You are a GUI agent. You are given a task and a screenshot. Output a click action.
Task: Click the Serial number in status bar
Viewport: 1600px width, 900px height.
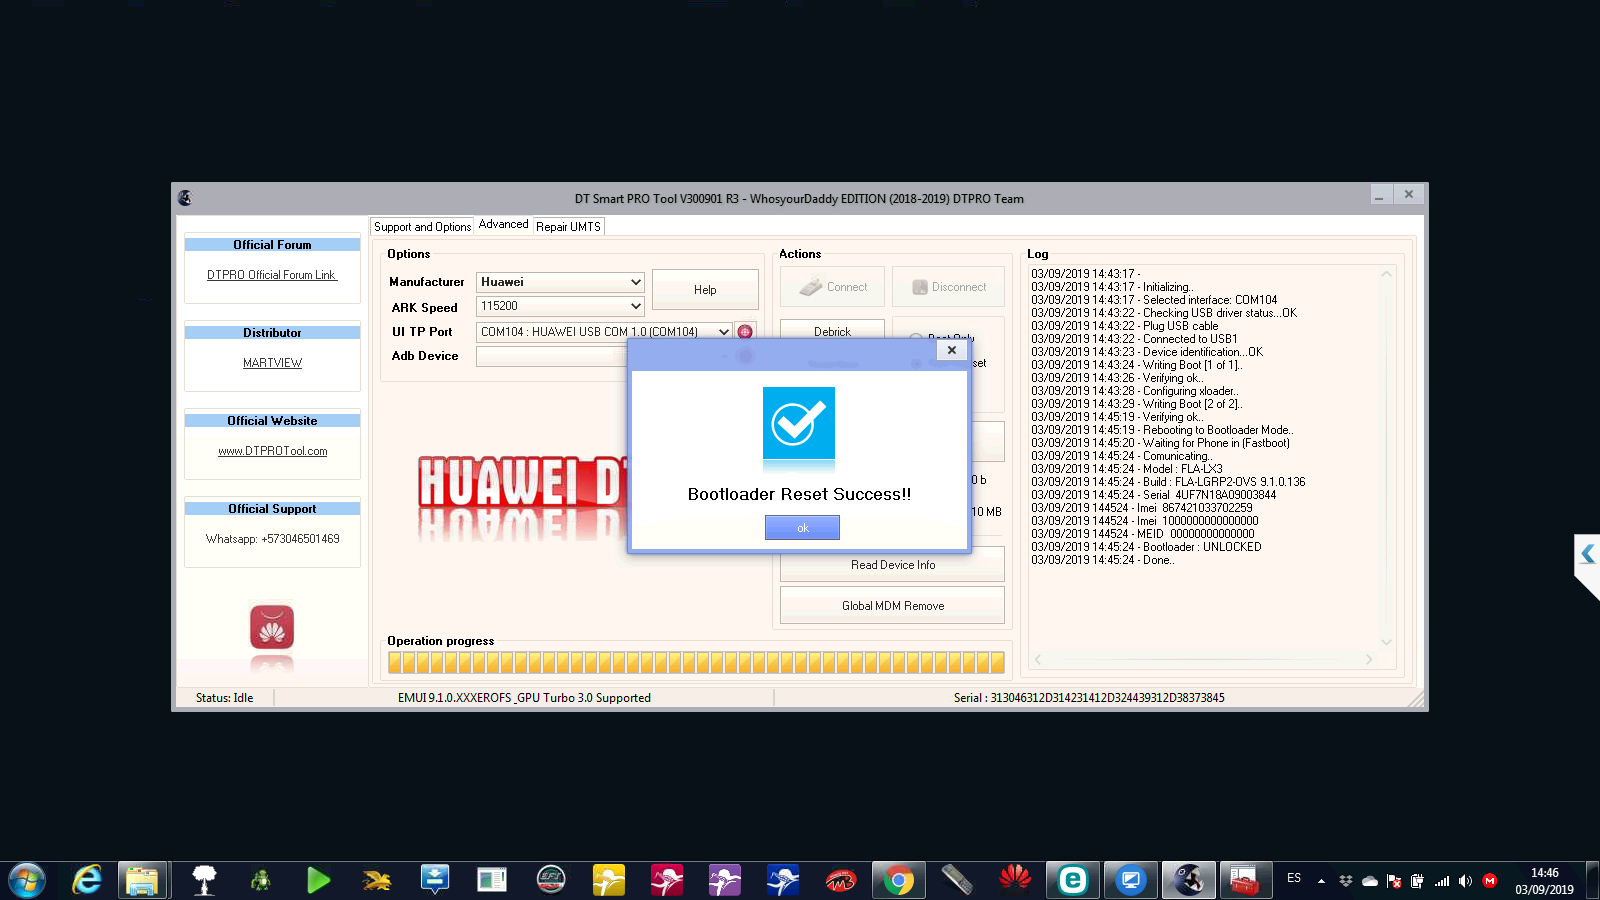[1089, 698]
